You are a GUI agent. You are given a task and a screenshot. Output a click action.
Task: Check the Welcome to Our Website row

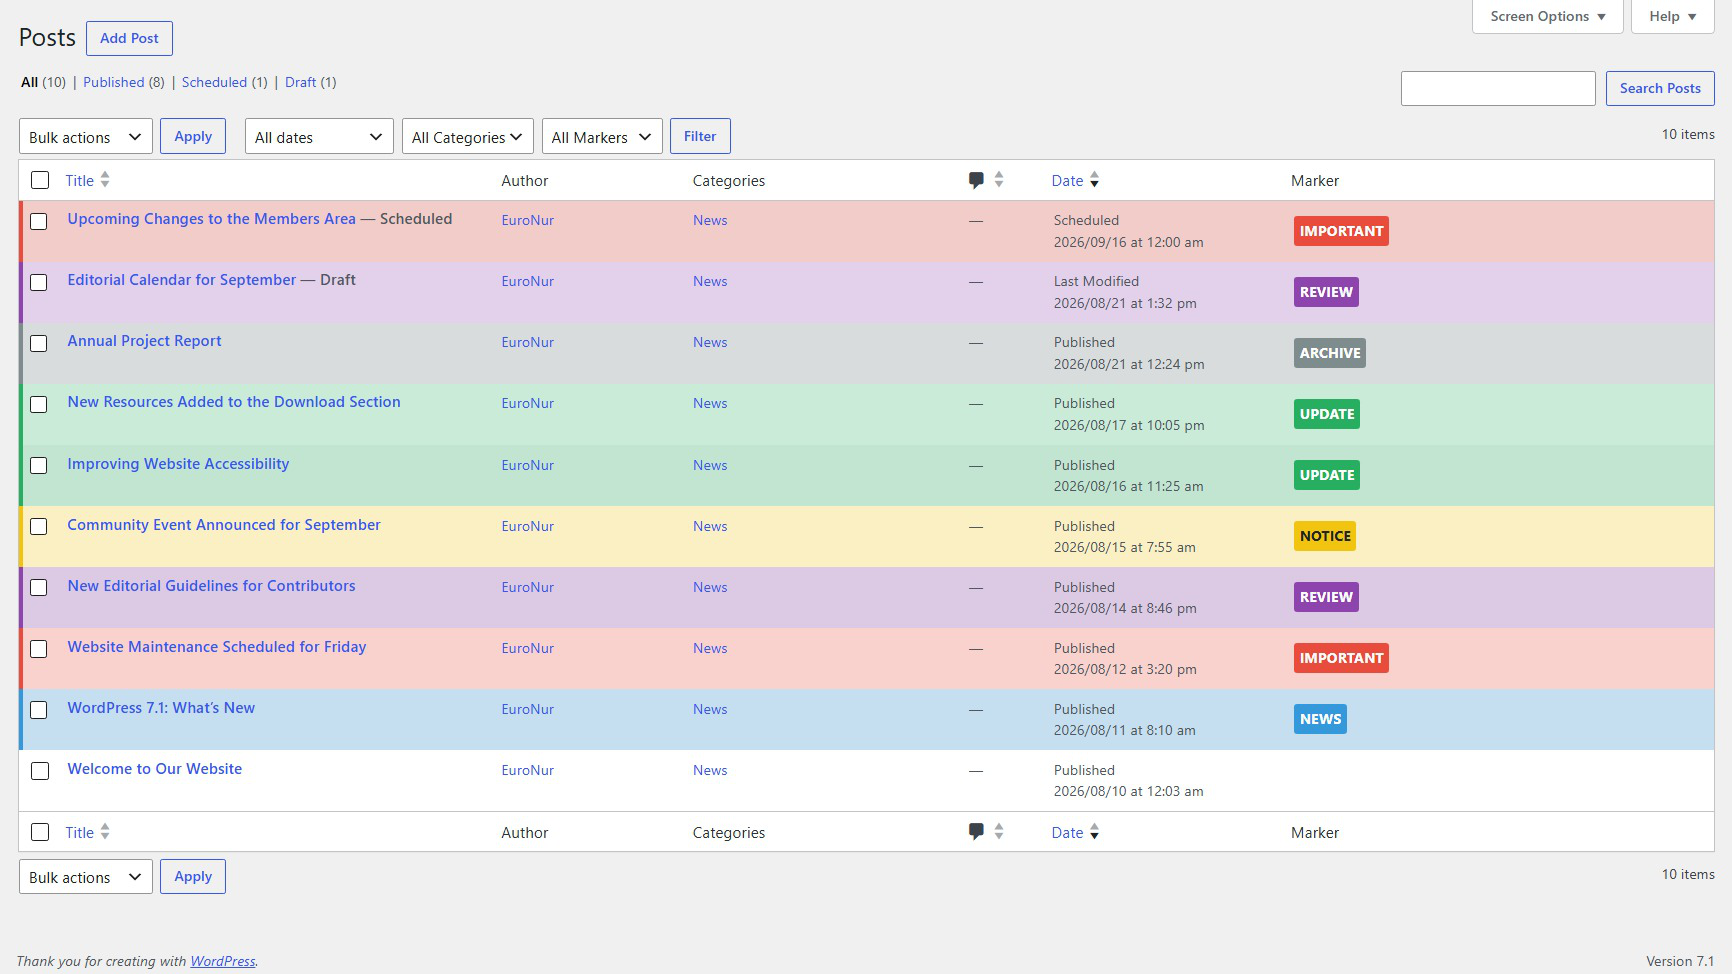point(40,771)
